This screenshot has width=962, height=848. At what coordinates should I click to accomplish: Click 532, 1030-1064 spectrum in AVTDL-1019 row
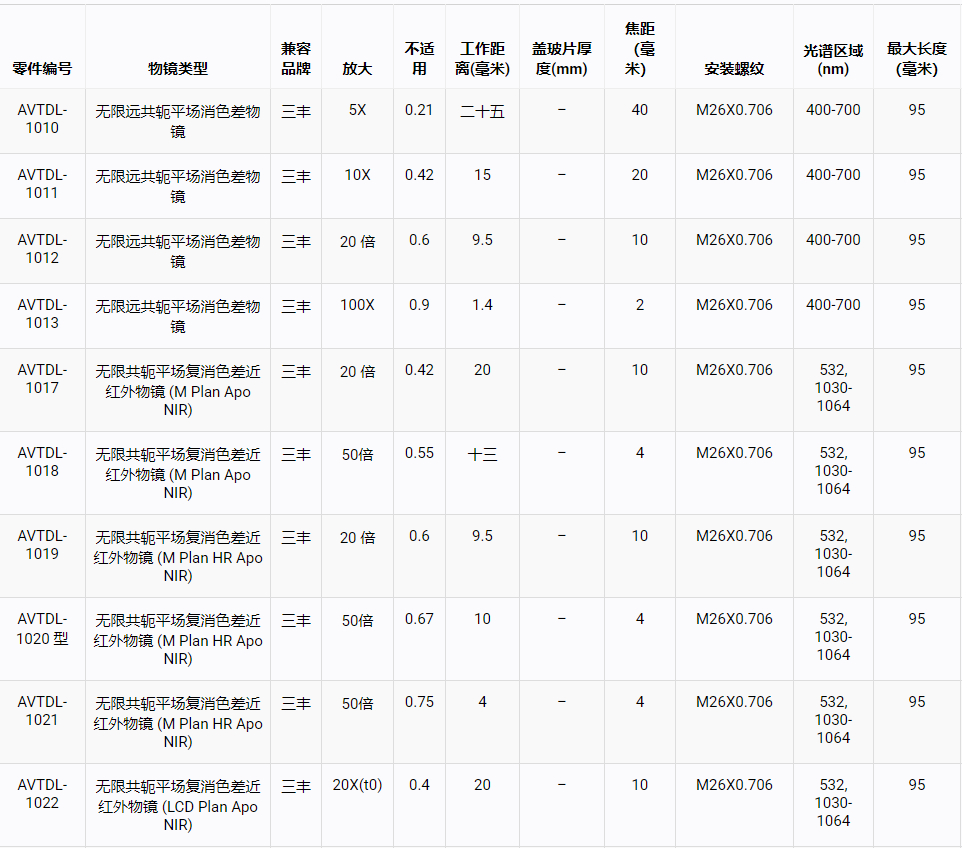[833, 553]
